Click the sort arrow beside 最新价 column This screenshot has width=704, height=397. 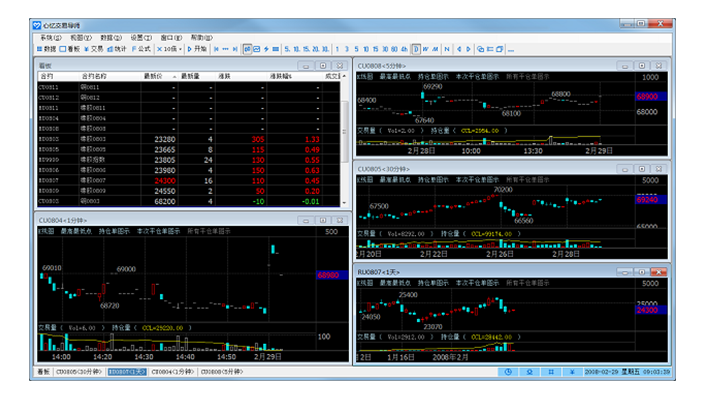(174, 77)
